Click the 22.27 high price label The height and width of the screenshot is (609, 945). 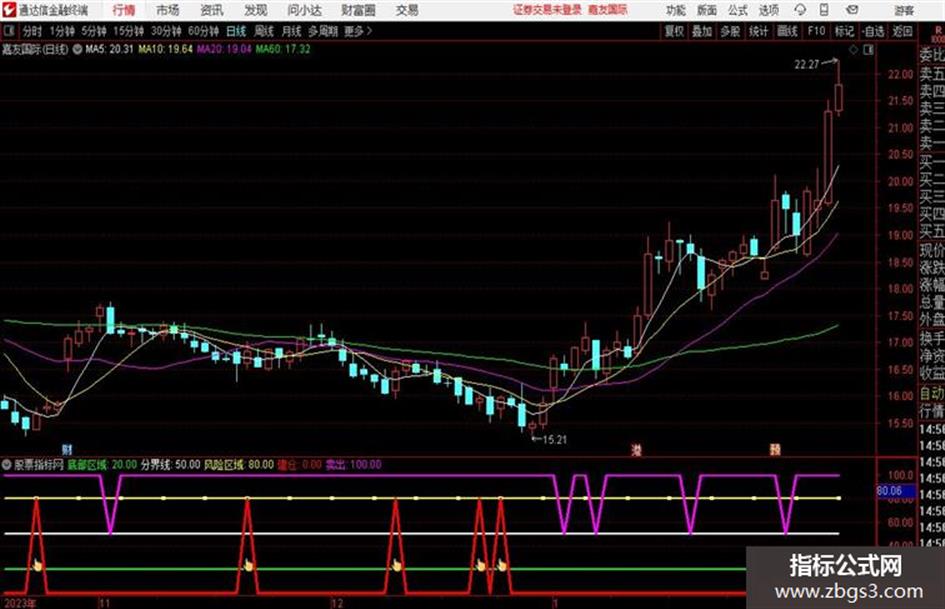(x=807, y=65)
